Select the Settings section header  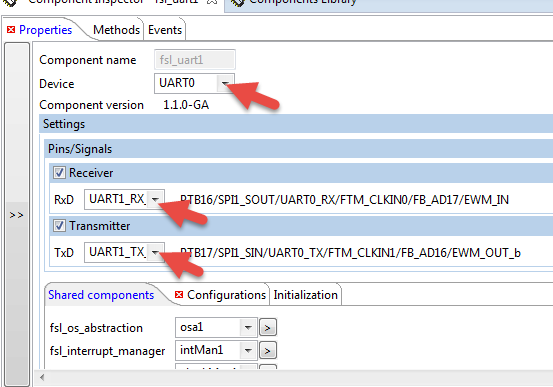(x=296, y=124)
